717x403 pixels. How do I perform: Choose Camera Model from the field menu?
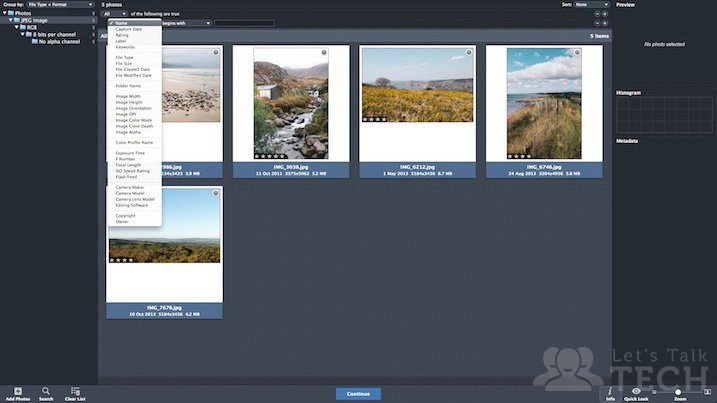pos(134,193)
